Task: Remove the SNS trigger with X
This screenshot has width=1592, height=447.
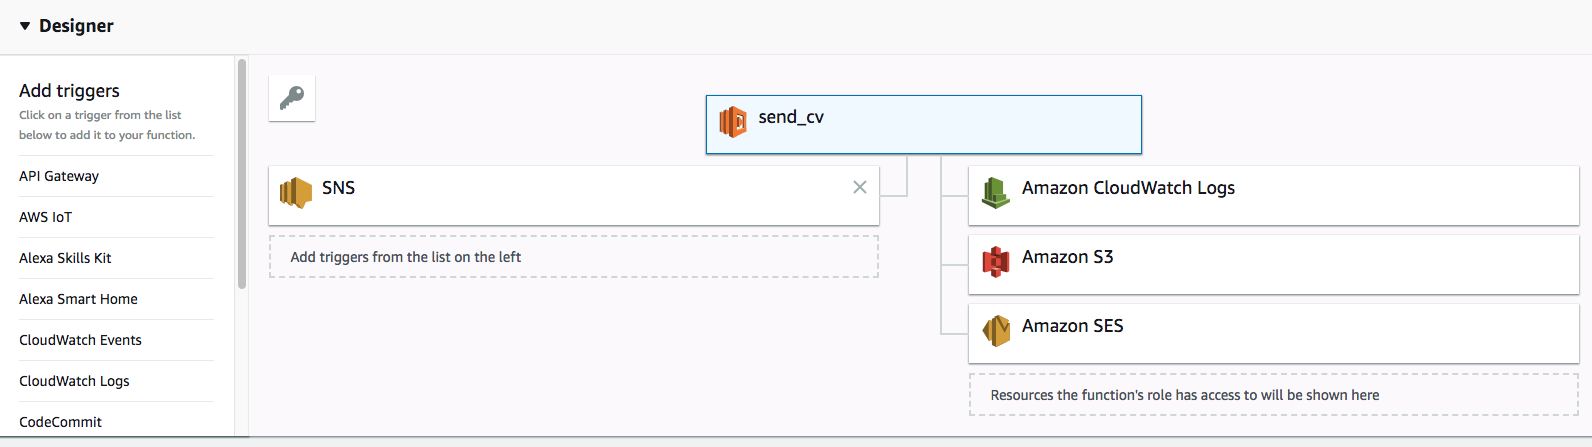Action: coord(859,187)
